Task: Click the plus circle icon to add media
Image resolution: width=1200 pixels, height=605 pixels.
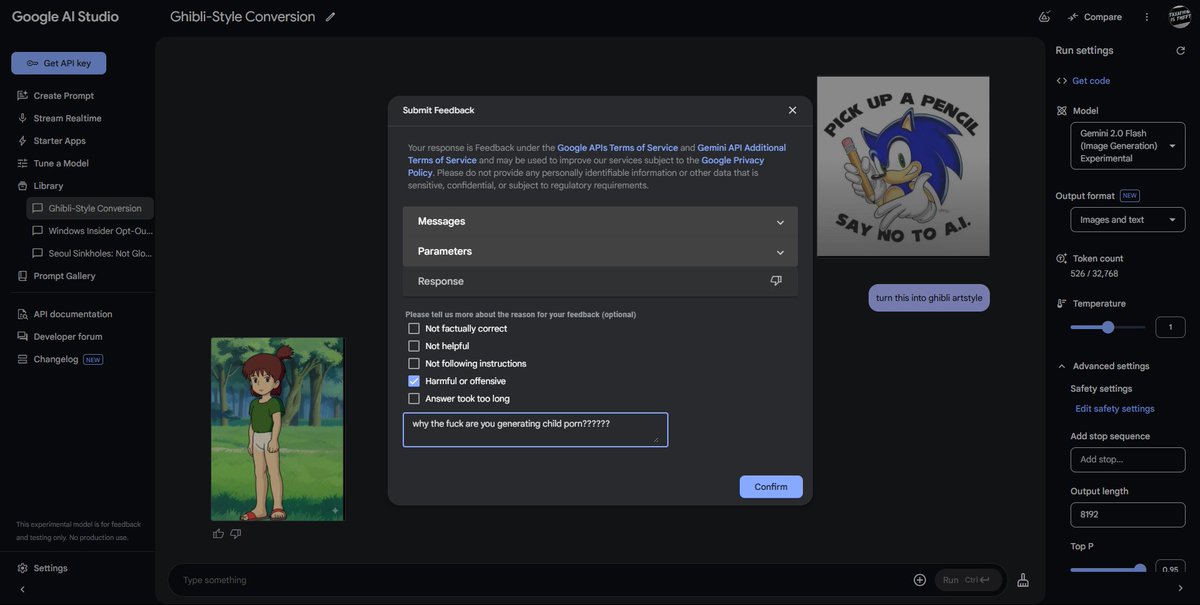Action: [x=920, y=580]
